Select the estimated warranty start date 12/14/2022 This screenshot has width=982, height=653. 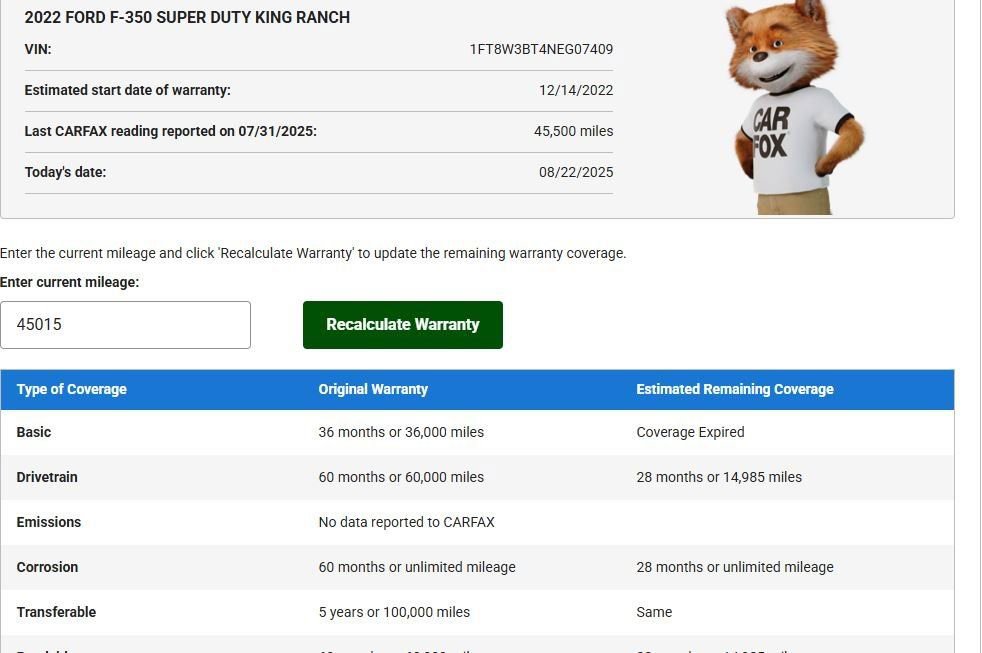(x=575, y=90)
